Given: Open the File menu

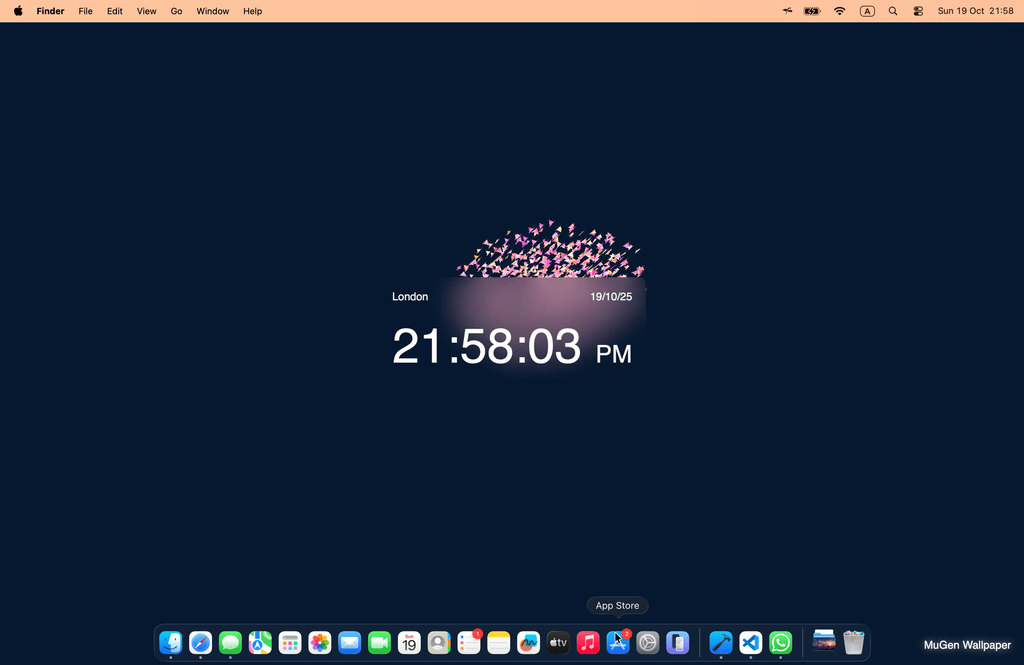Looking at the screenshot, I should pyautogui.click(x=86, y=11).
